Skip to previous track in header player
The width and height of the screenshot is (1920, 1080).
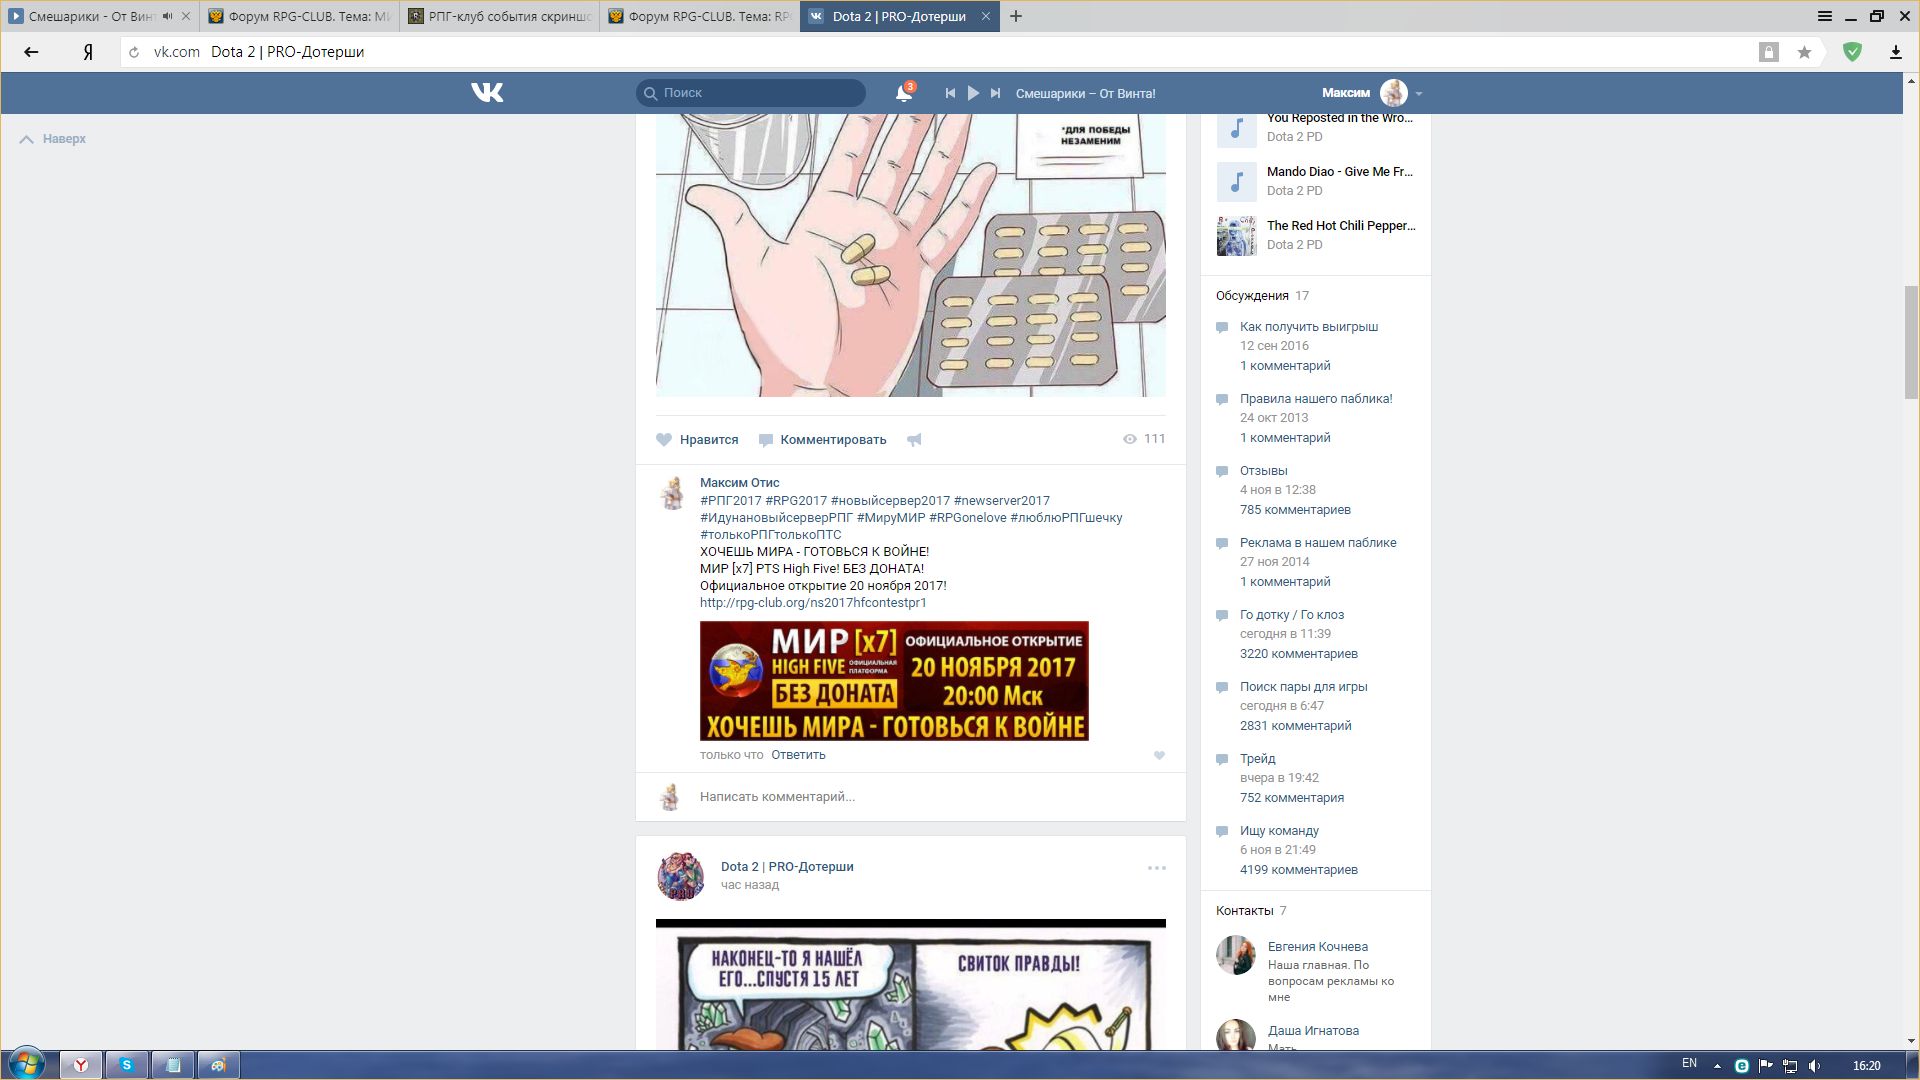coord(950,93)
